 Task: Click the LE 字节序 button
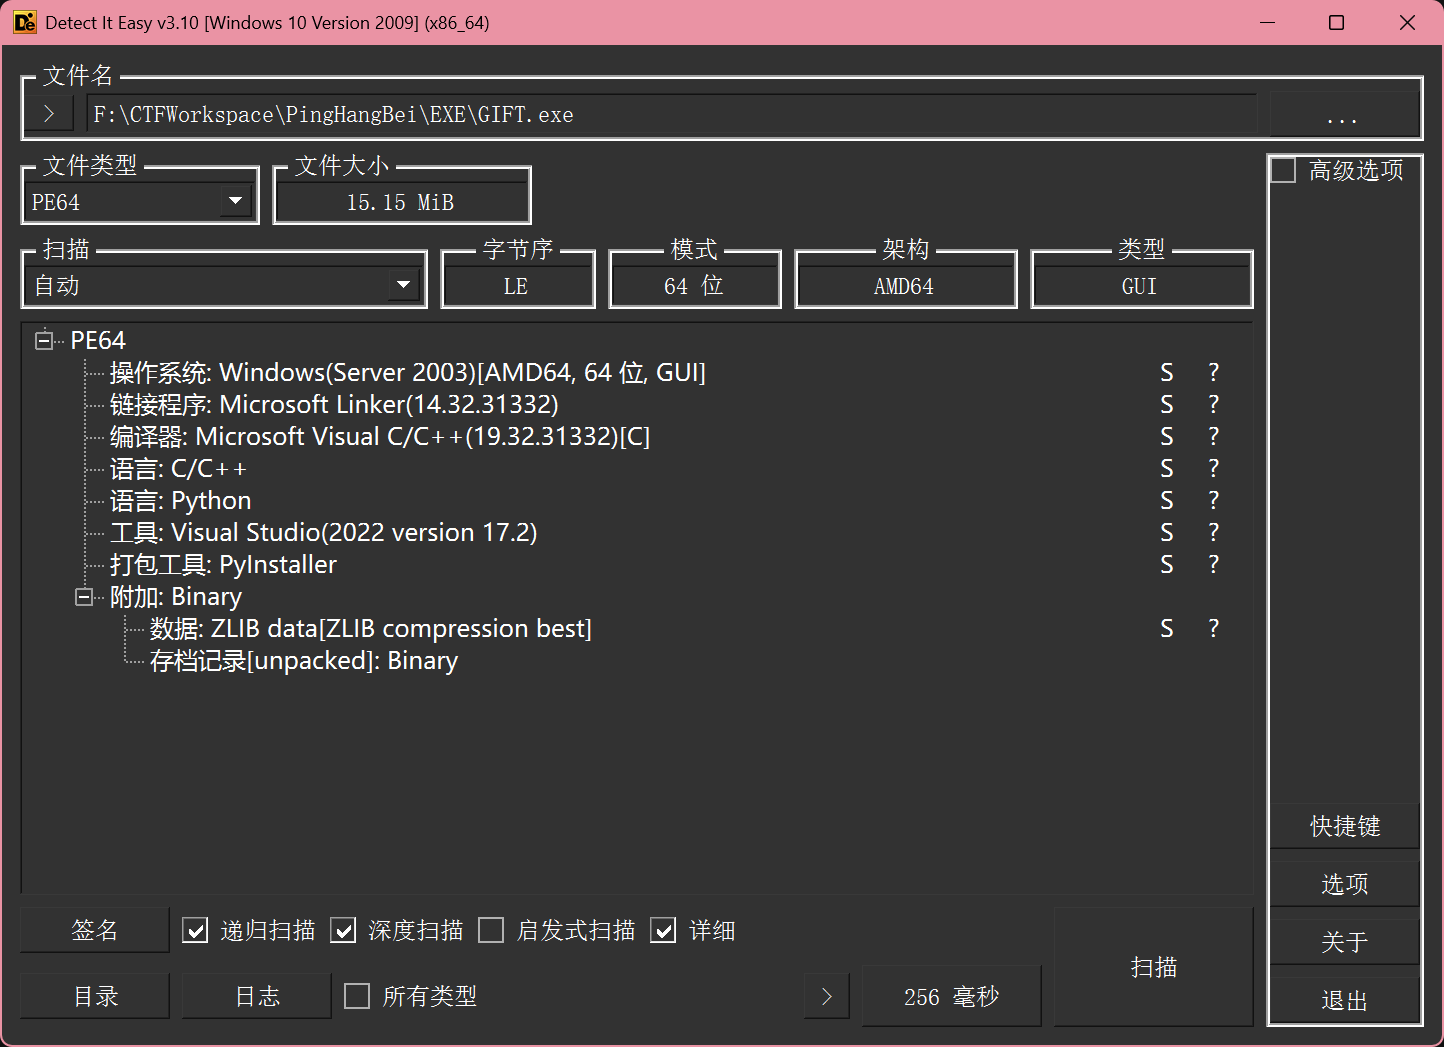(517, 286)
